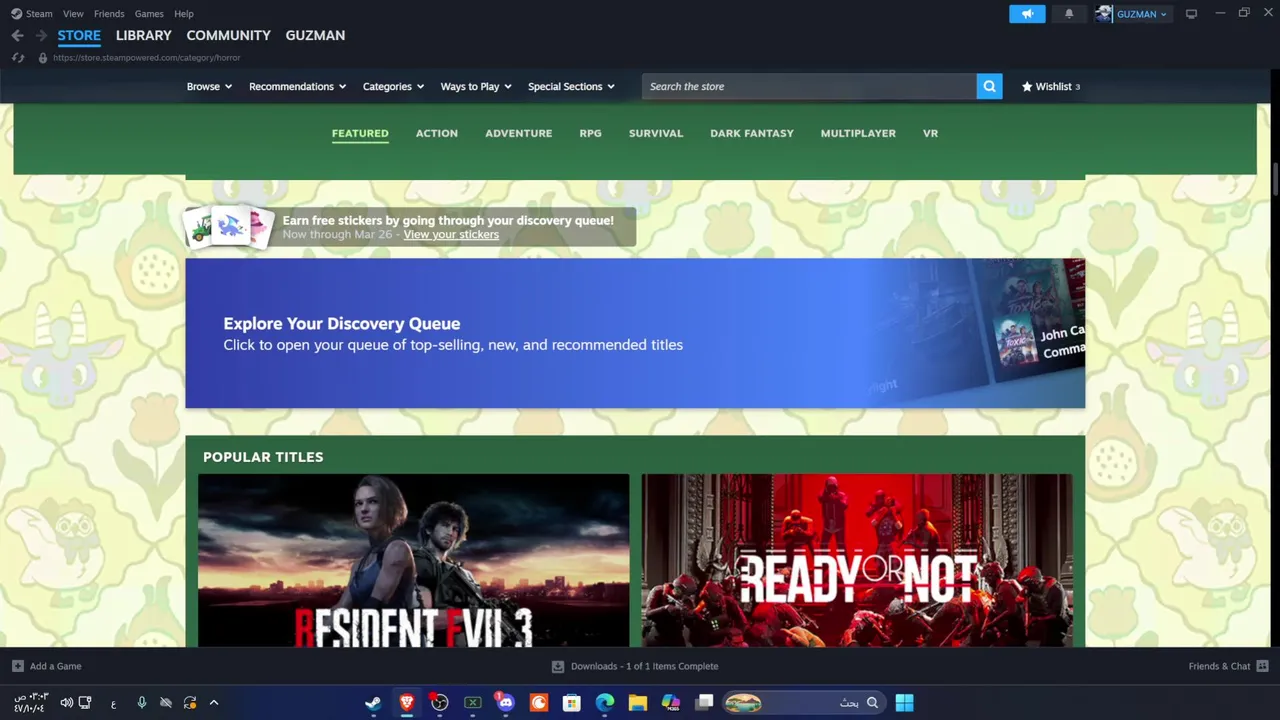The height and width of the screenshot is (720, 1280).
Task: Expand the Categories dropdown
Action: point(393,86)
